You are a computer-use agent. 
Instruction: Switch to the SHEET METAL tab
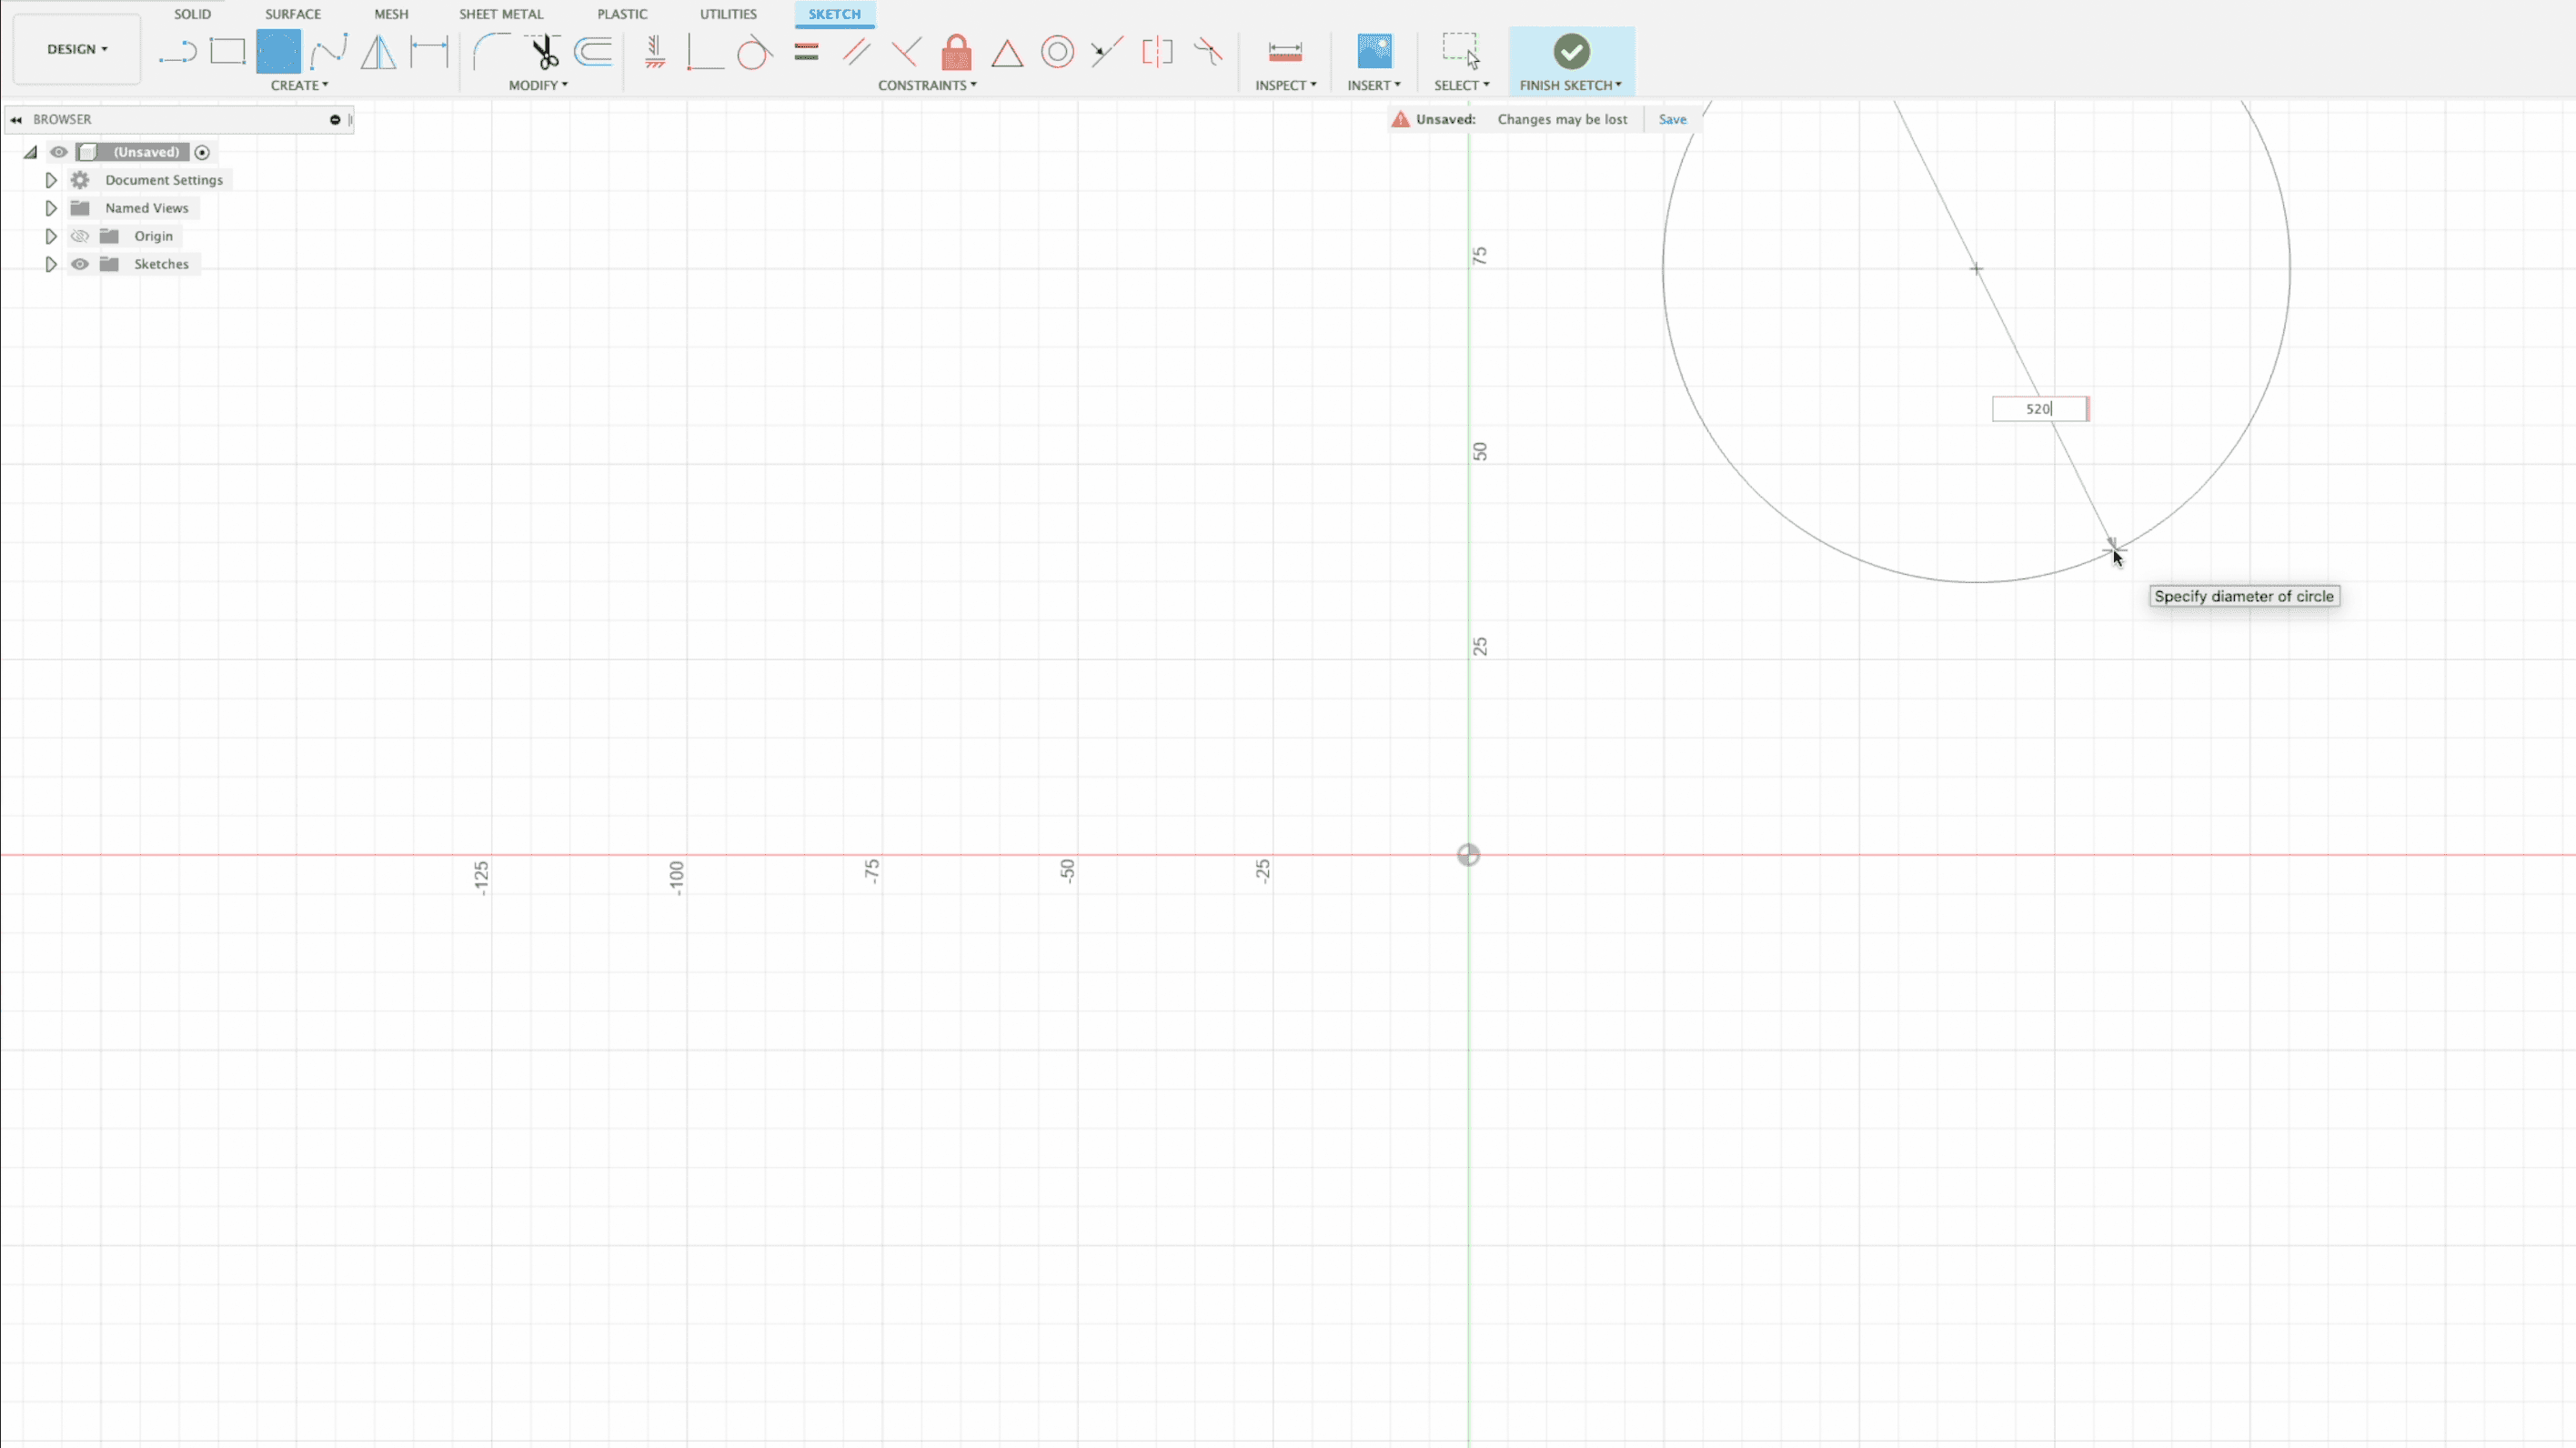pyautogui.click(x=501, y=14)
